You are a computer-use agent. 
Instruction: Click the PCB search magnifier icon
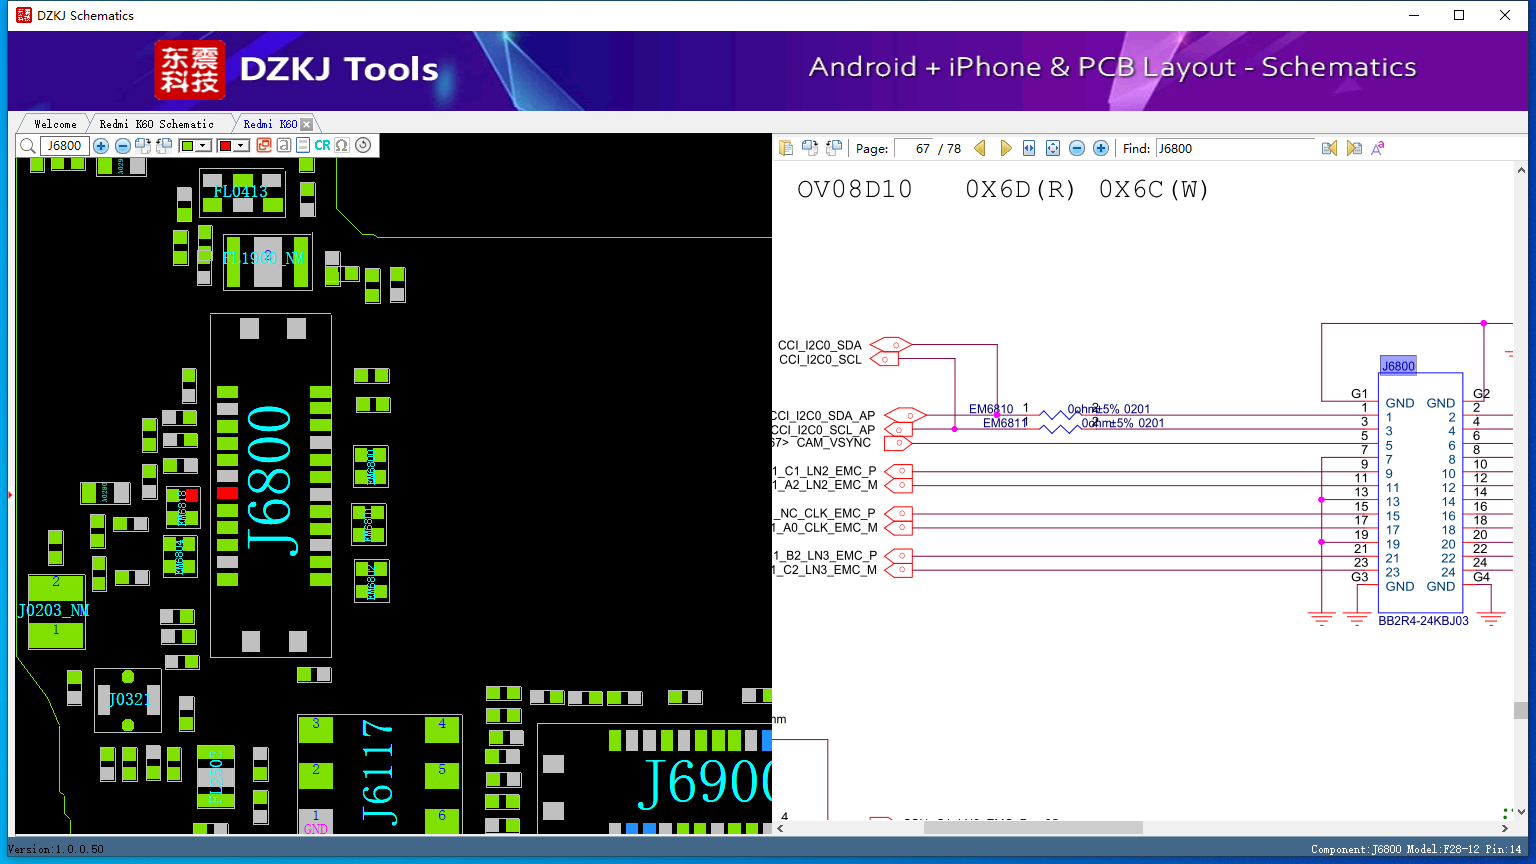28,146
